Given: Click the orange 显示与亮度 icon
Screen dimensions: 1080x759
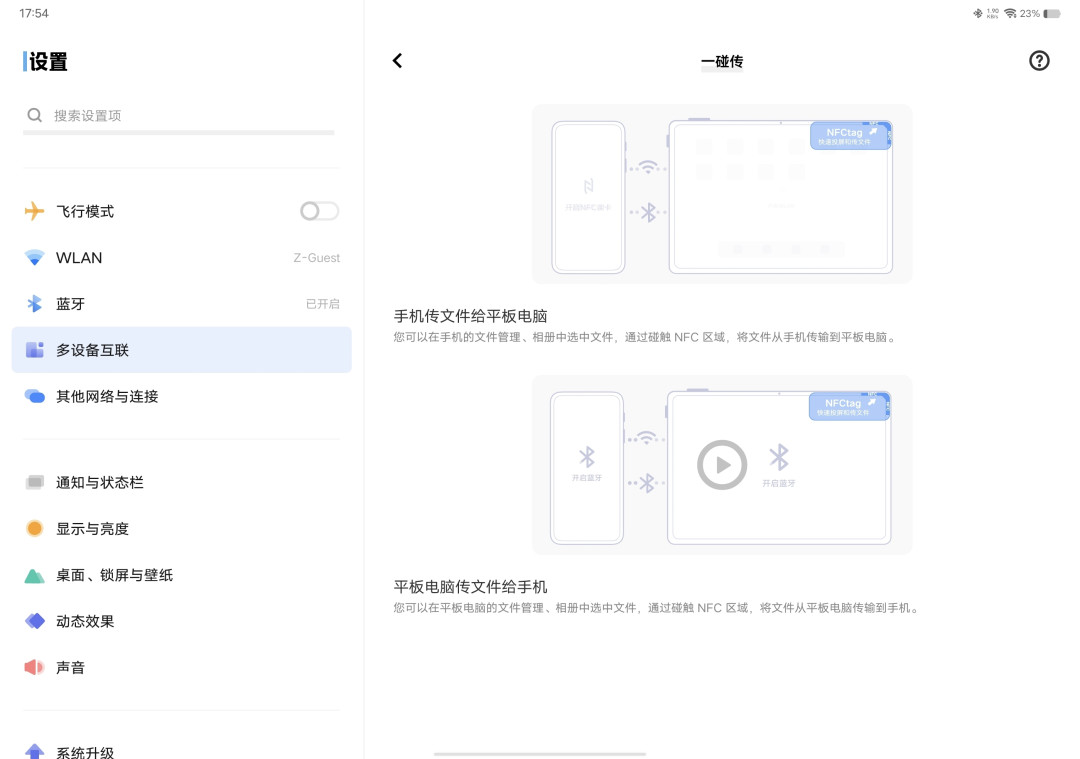Looking at the screenshot, I should pyautogui.click(x=34, y=528).
